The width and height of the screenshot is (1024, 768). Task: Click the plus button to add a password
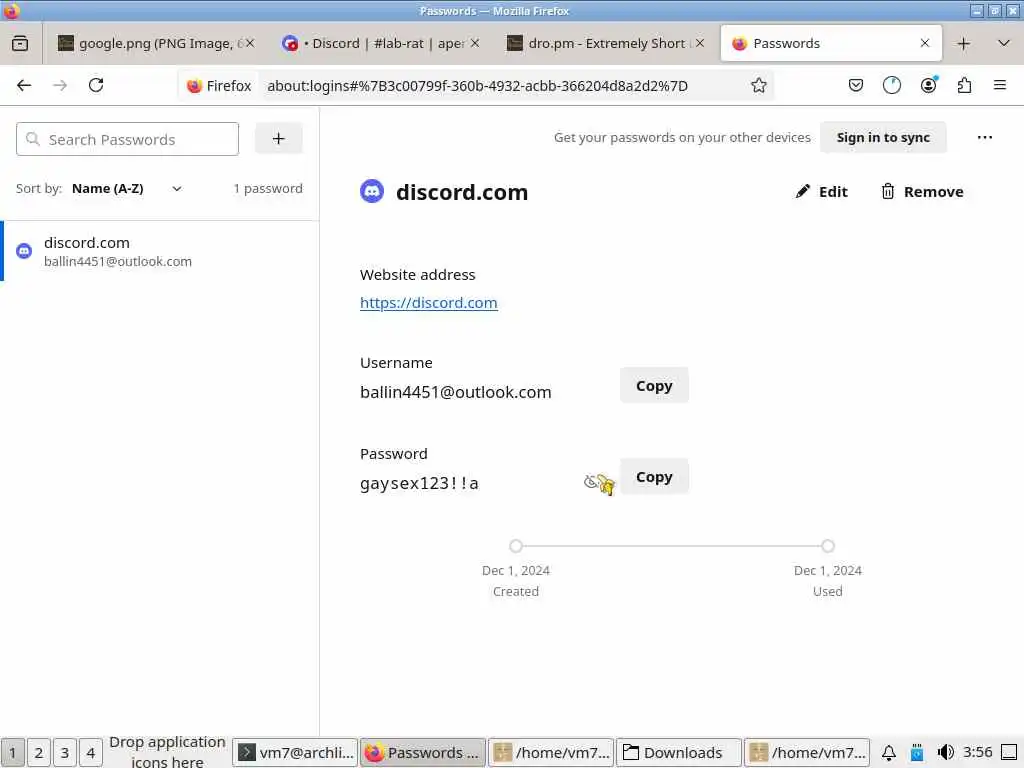tap(279, 138)
